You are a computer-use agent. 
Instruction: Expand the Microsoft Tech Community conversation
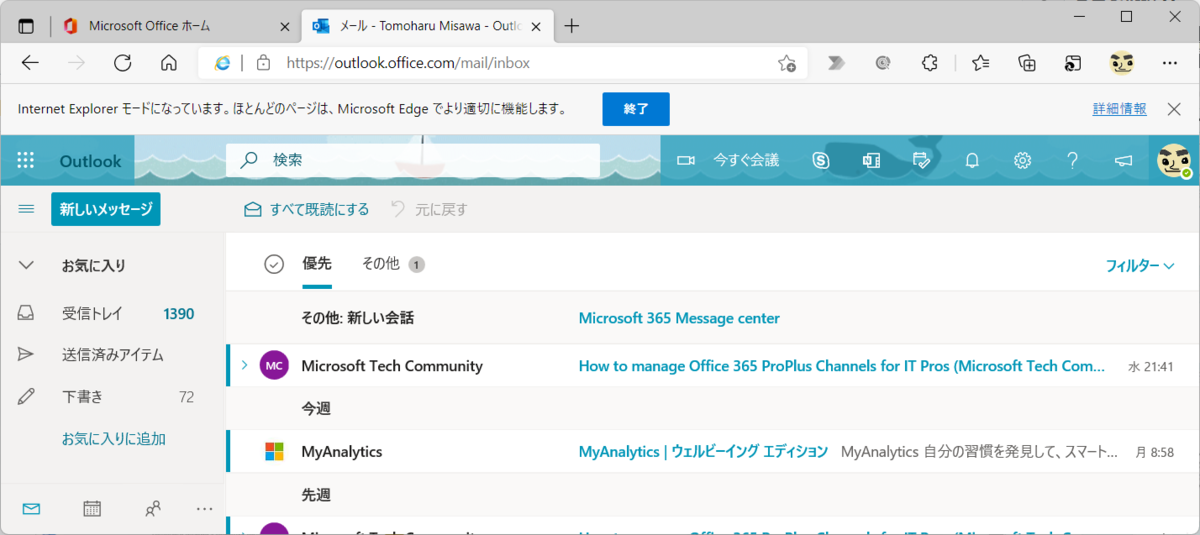pyautogui.click(x=244, y=366)
